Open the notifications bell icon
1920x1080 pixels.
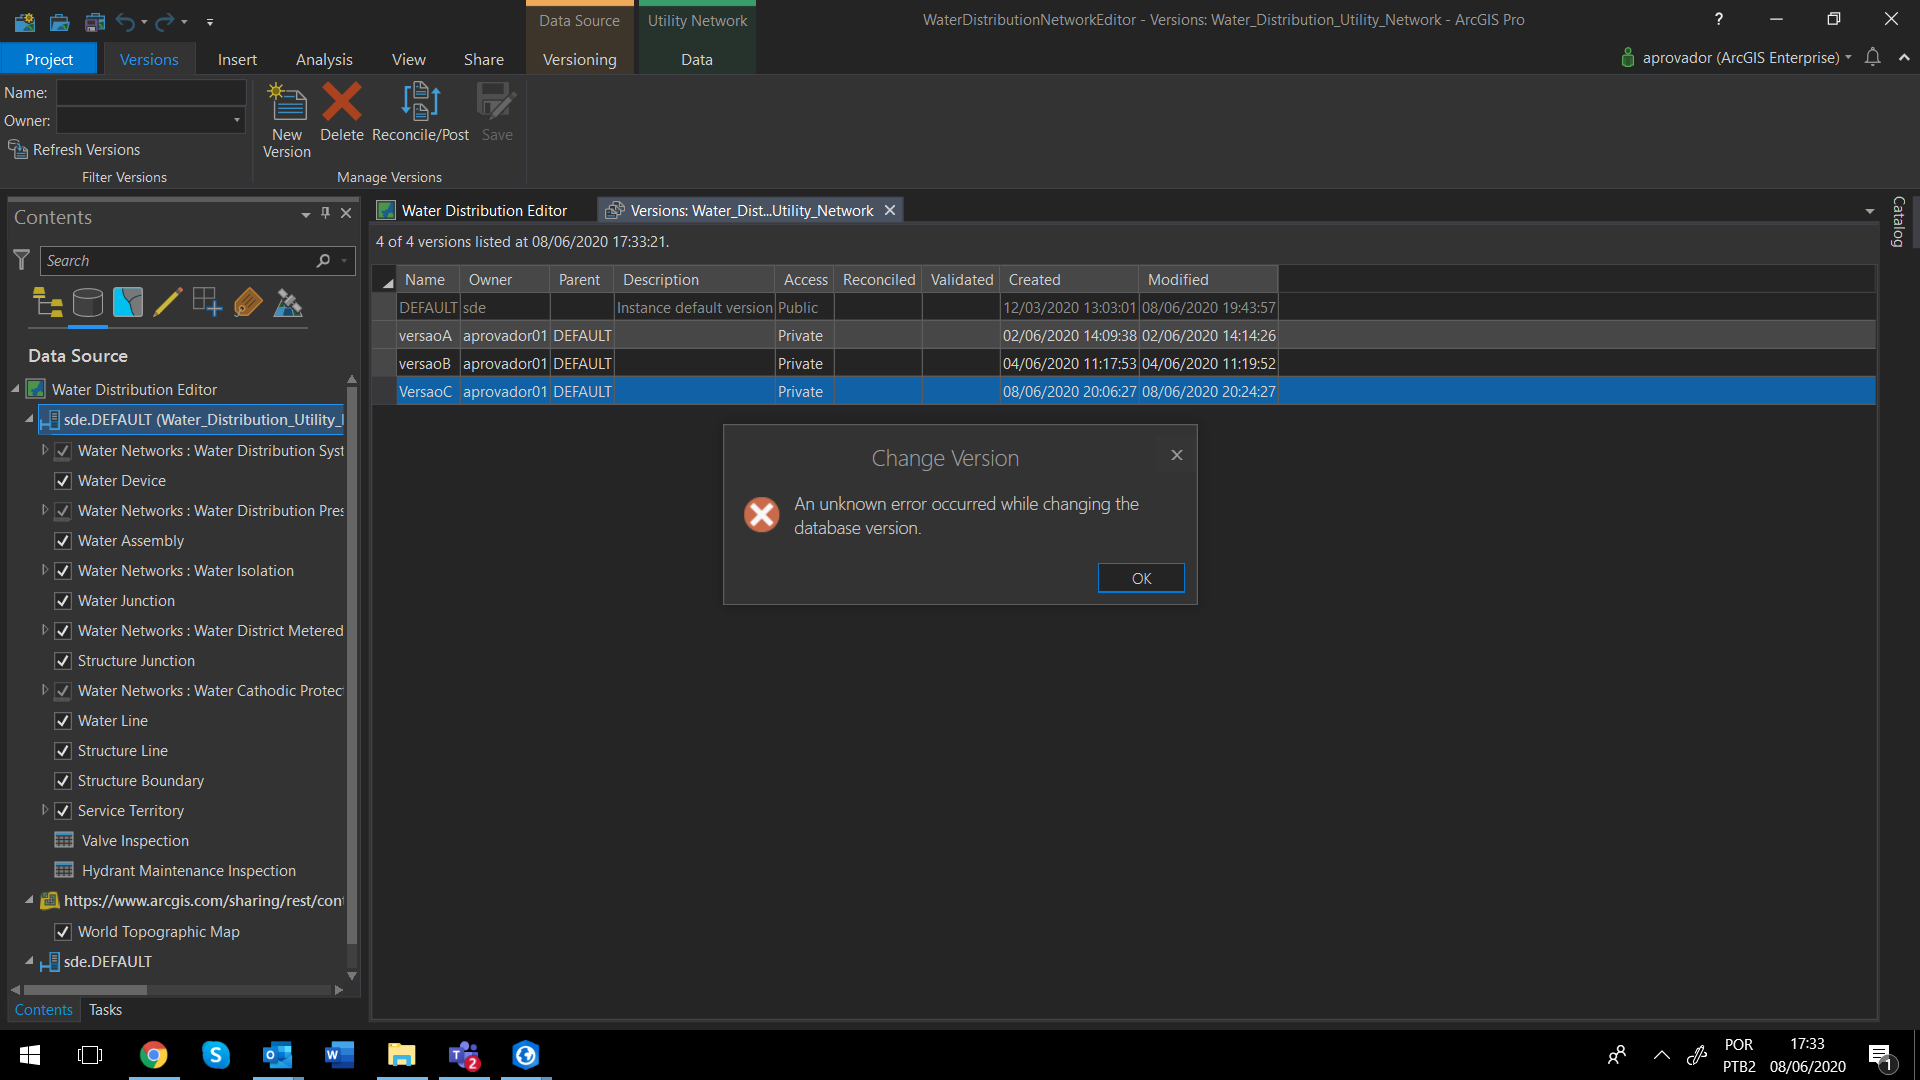1872,57
